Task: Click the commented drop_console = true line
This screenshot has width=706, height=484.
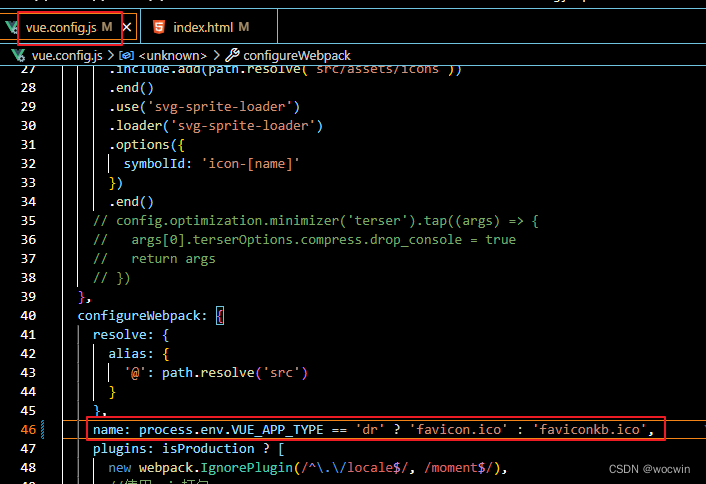Action: 304,240
